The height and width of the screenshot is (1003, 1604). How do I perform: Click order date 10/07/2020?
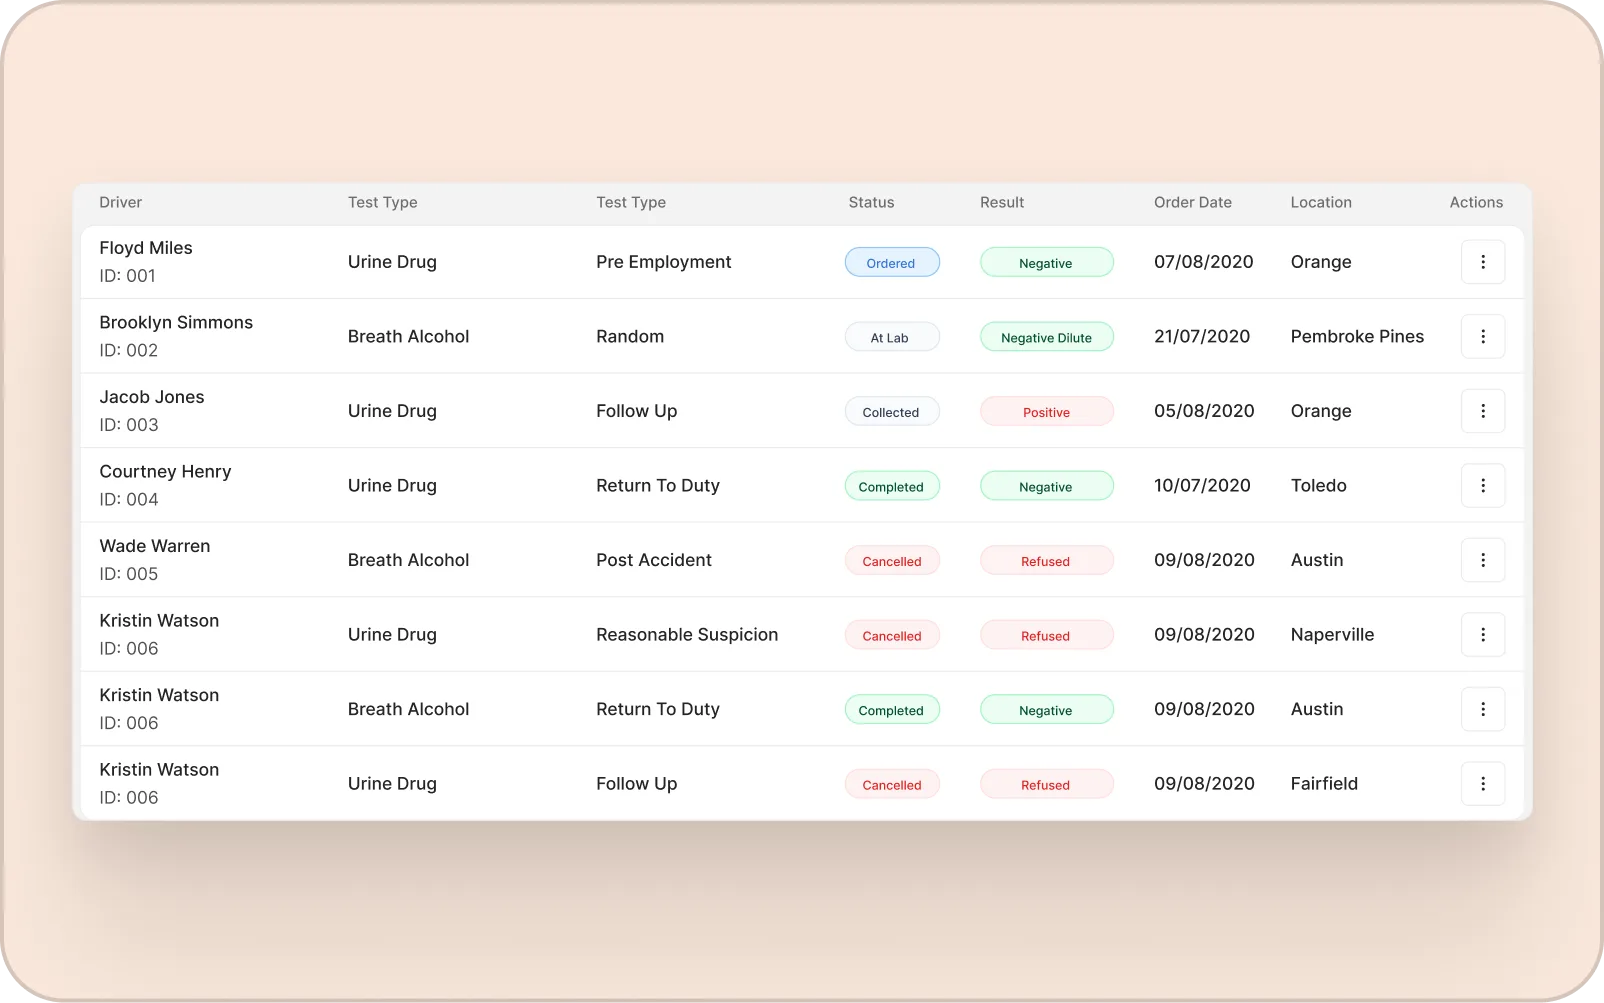tap(1202, 486)
